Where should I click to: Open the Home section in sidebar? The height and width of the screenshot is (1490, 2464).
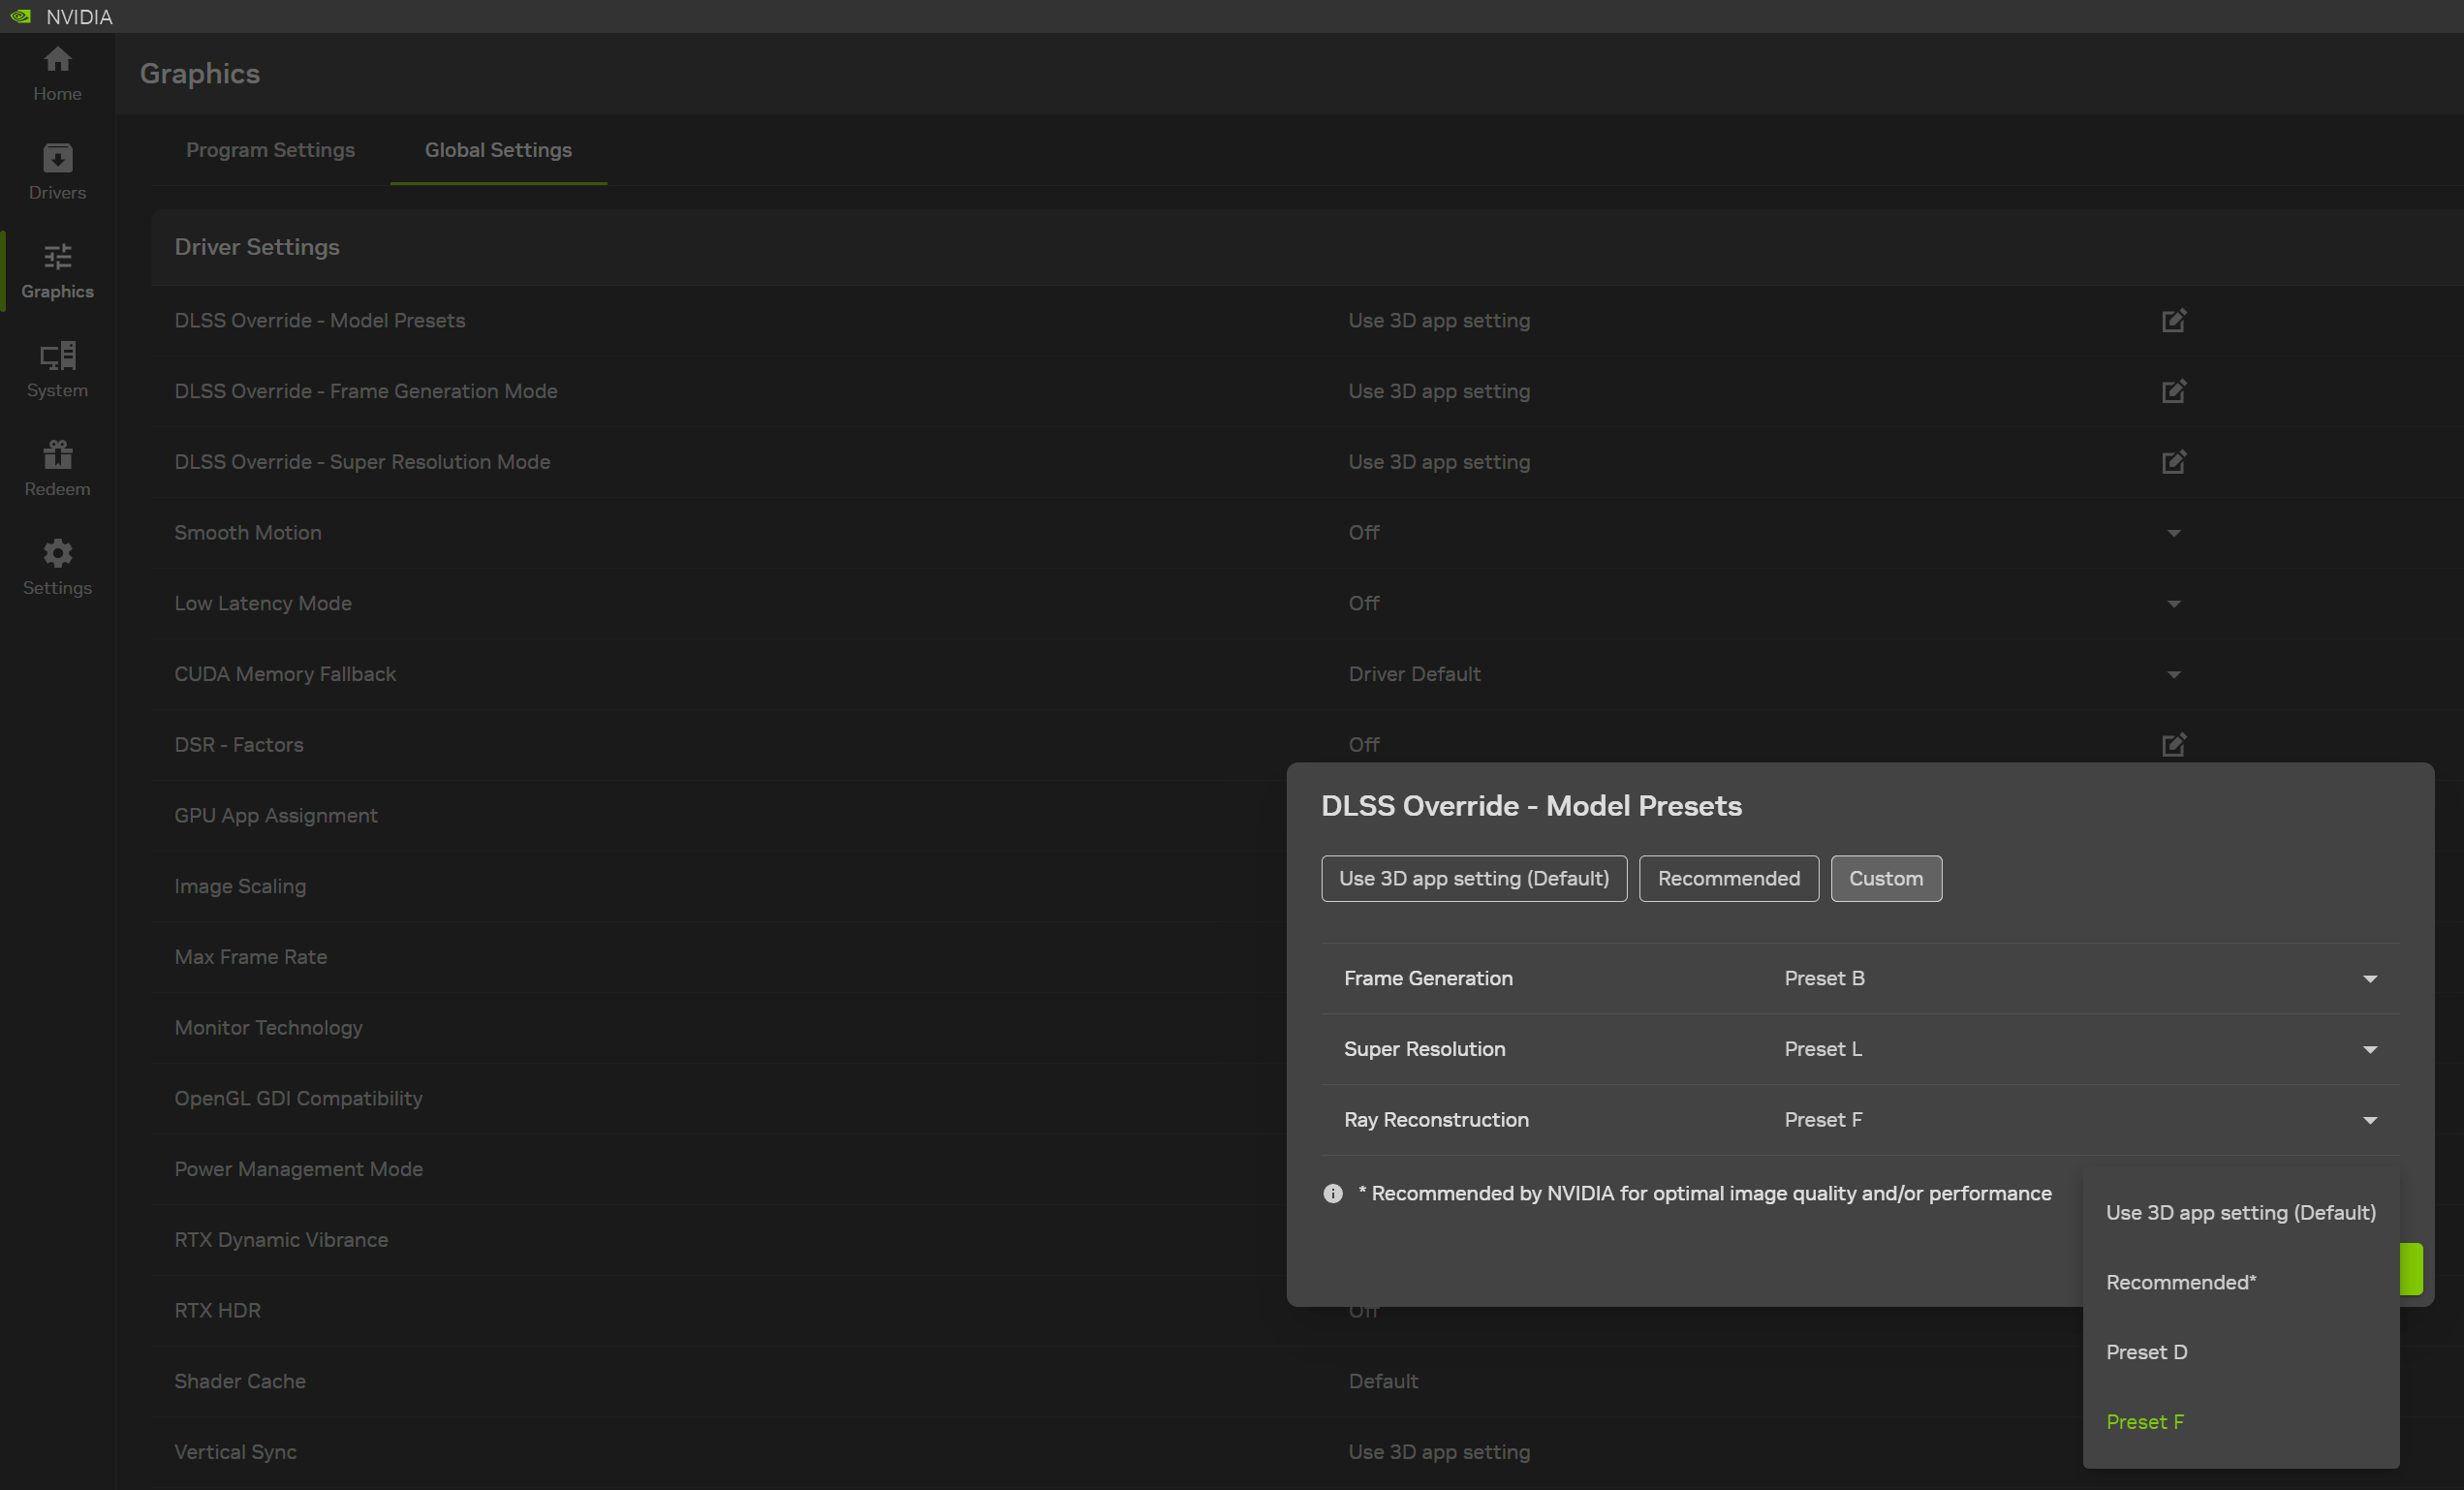(57, 74)
